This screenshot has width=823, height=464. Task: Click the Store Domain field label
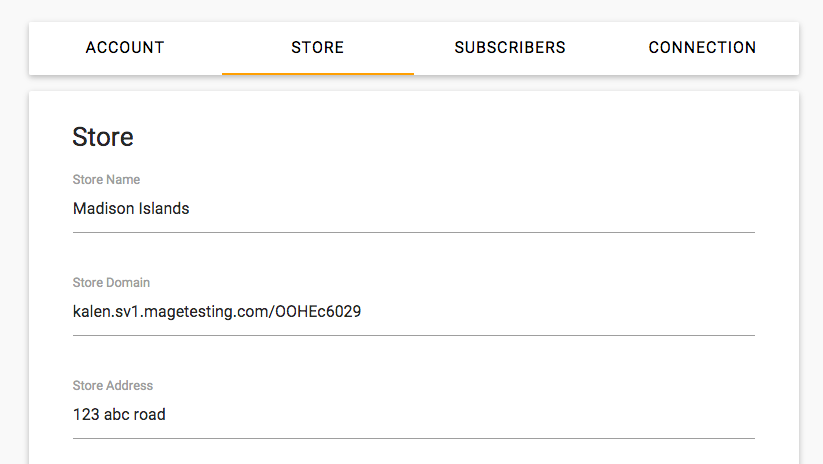click(111, 283)
